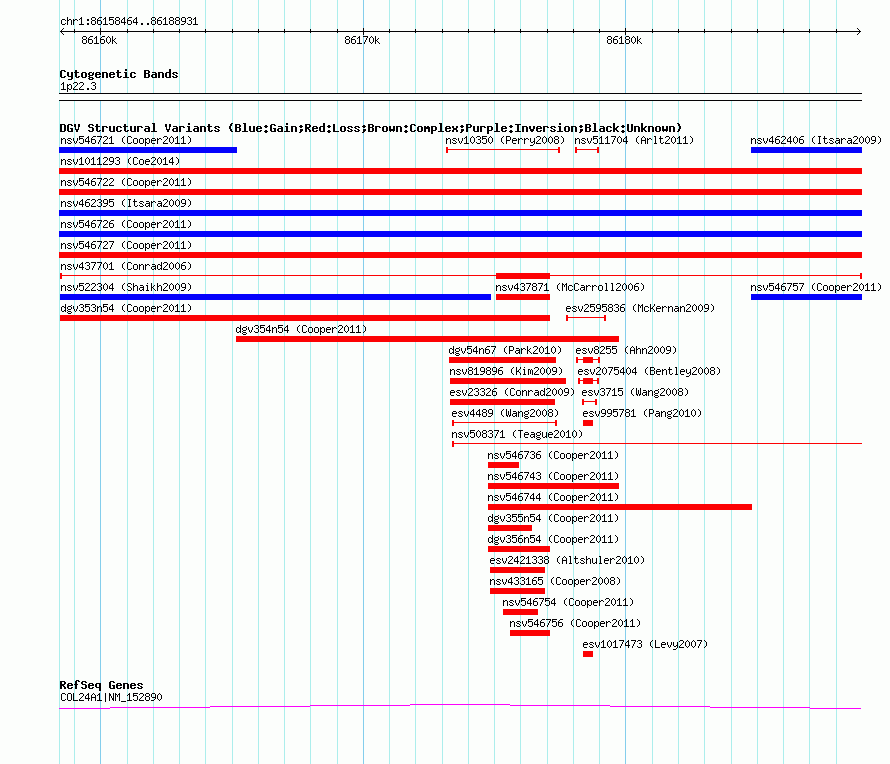
Task: Click the left arrowhead of the ruler
Action: pos(62,31)
